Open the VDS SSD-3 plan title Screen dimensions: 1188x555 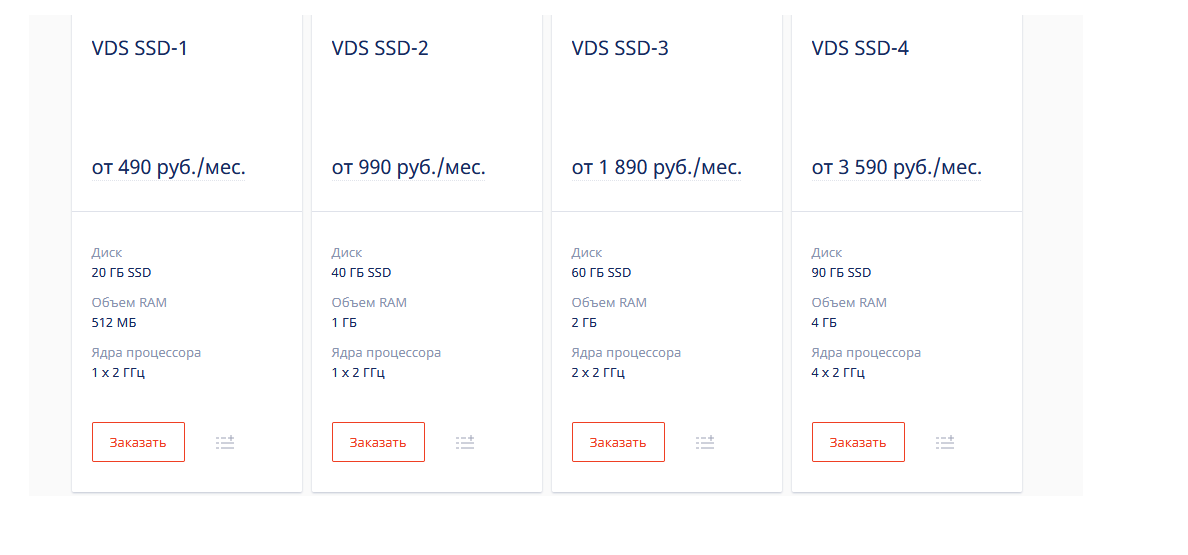tap(621, 48)
